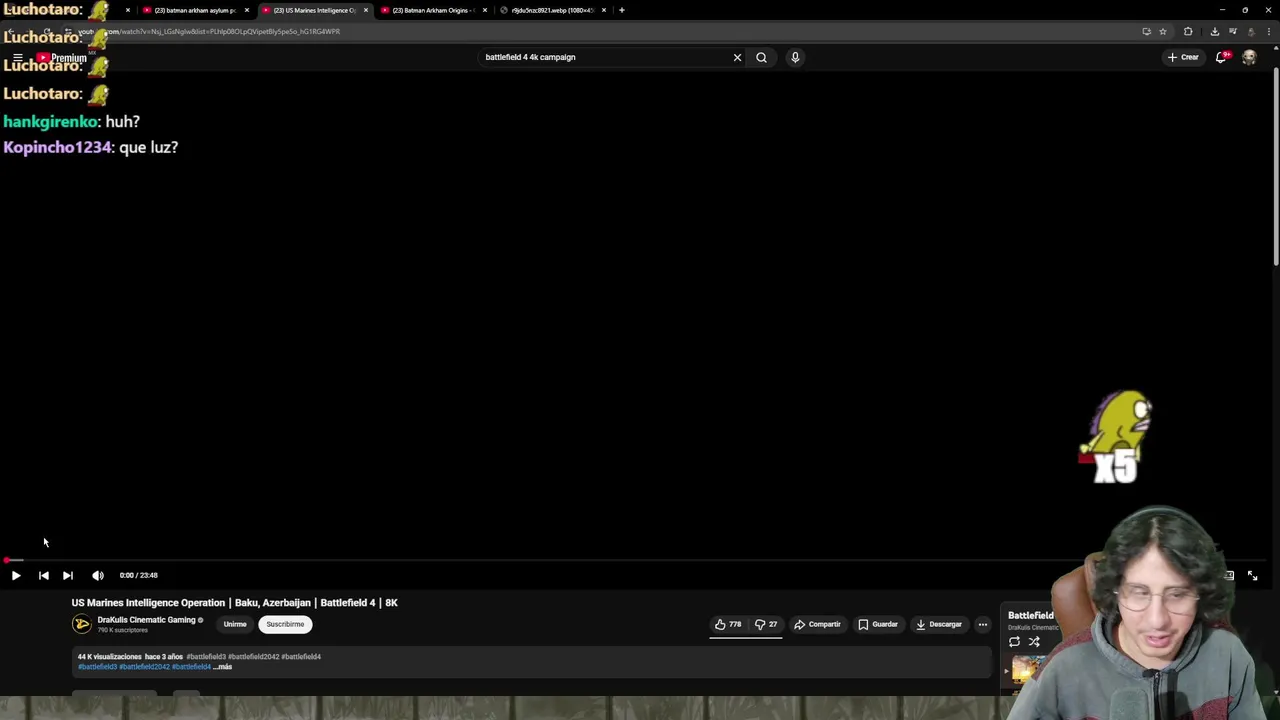Open DraKulis Cinematic Gaming channel avatar
The width and height of the screenshot is (1280, 720).
82,624
